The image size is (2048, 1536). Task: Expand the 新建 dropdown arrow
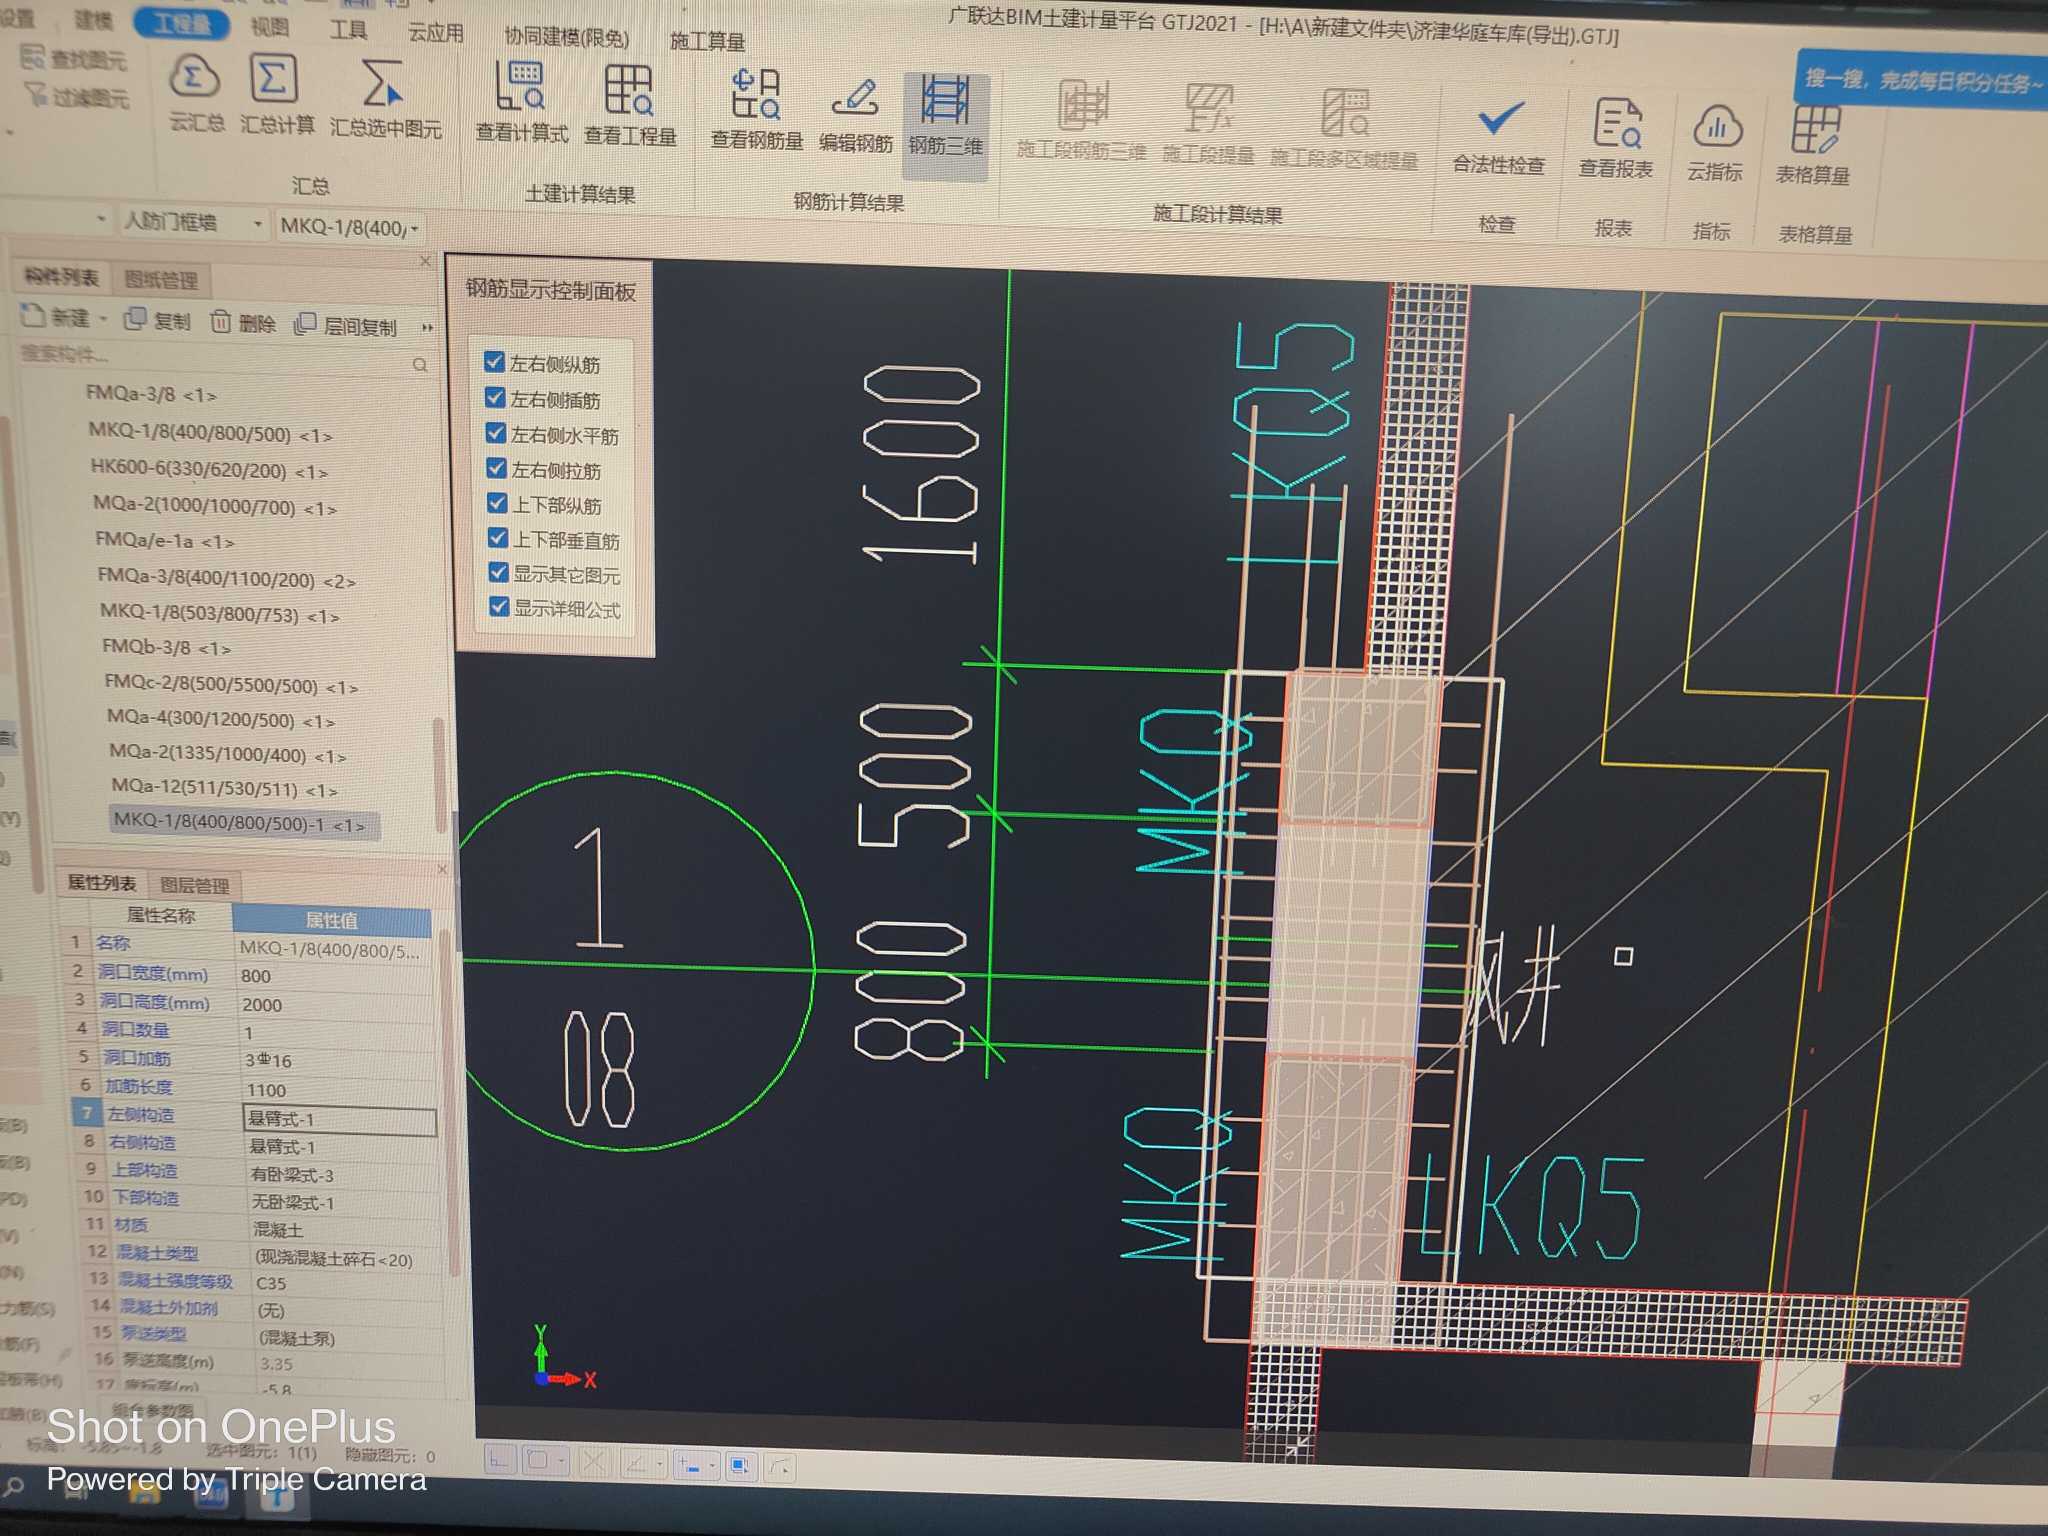(103, 319)
